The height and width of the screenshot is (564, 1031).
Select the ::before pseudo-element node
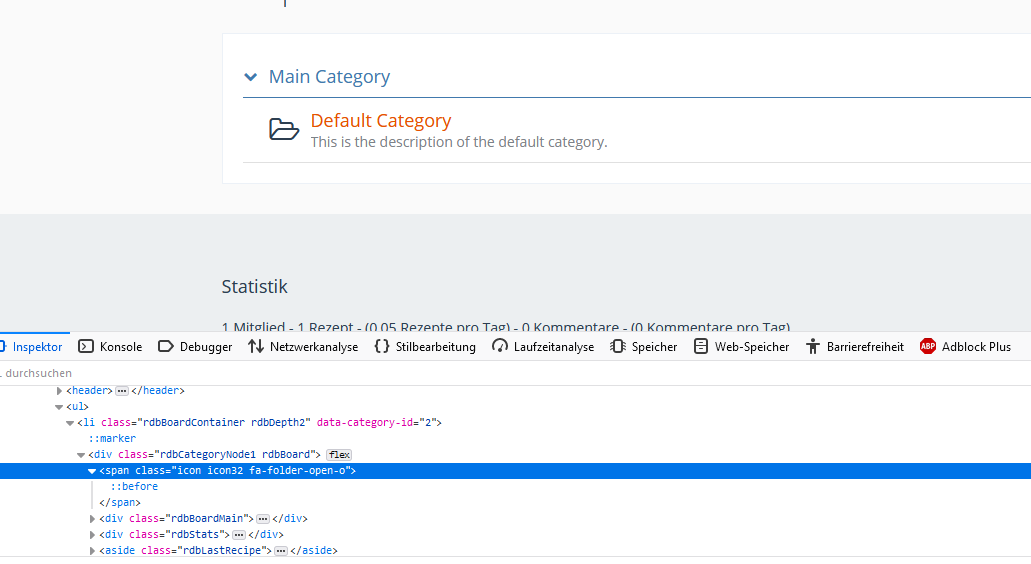coord(134,487)
